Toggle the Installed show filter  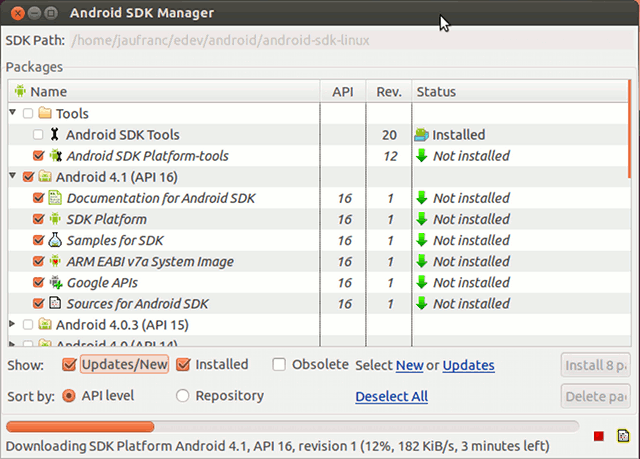pos(183,364)
